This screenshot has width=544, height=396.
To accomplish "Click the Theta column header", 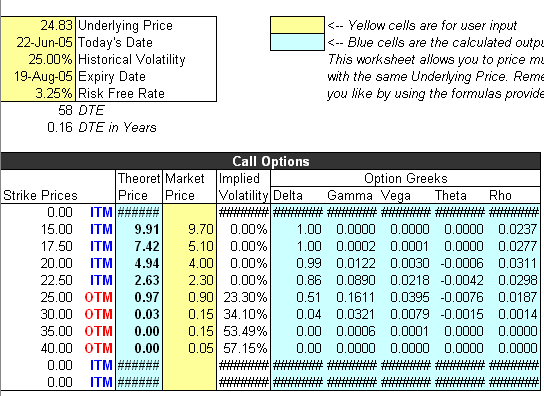I will (450, 195).
